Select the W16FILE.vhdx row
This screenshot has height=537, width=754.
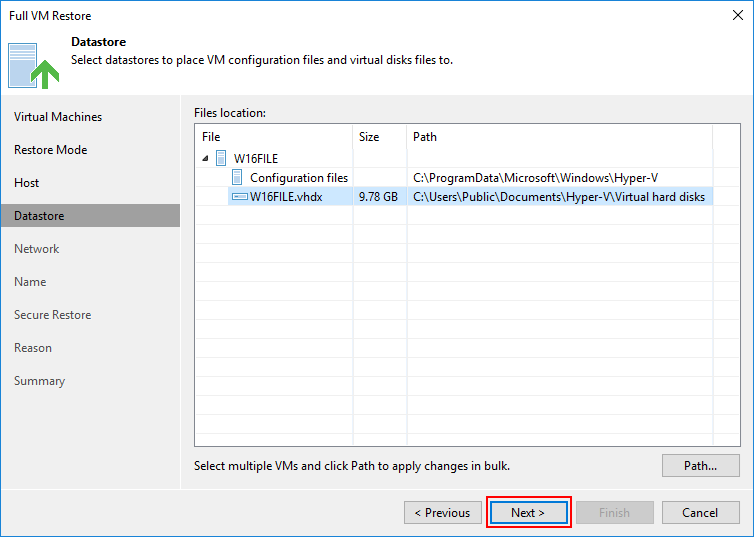[286, 197]
